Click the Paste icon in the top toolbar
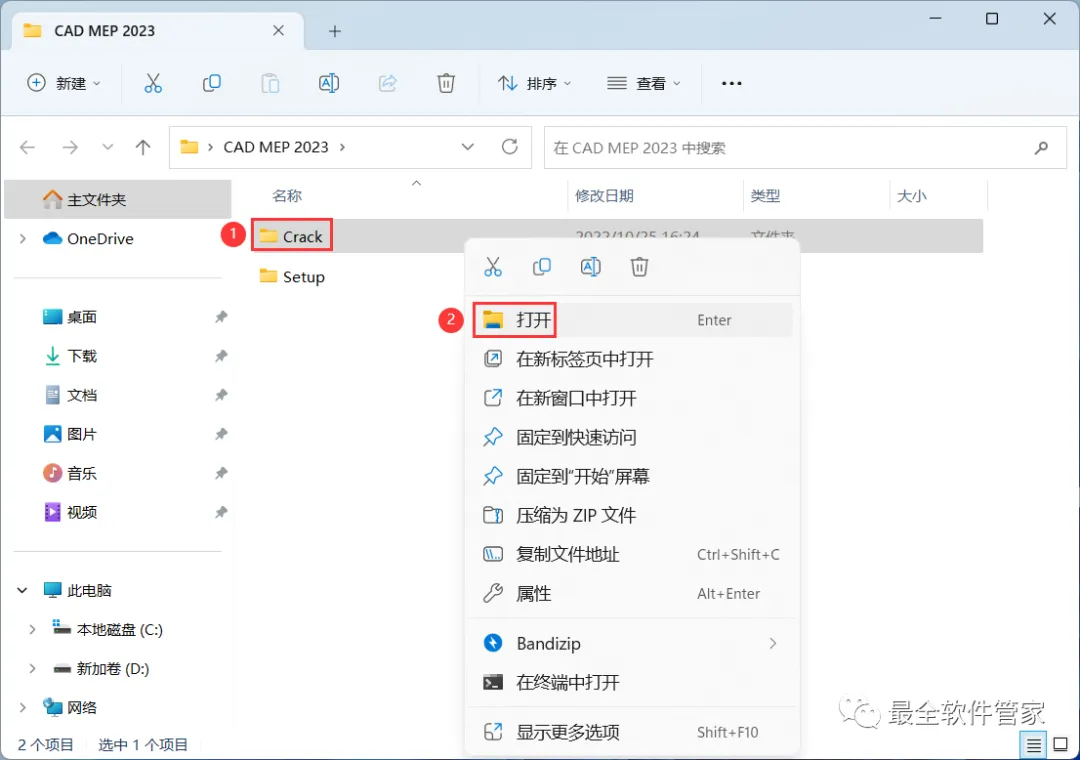 tap(270, 83)
